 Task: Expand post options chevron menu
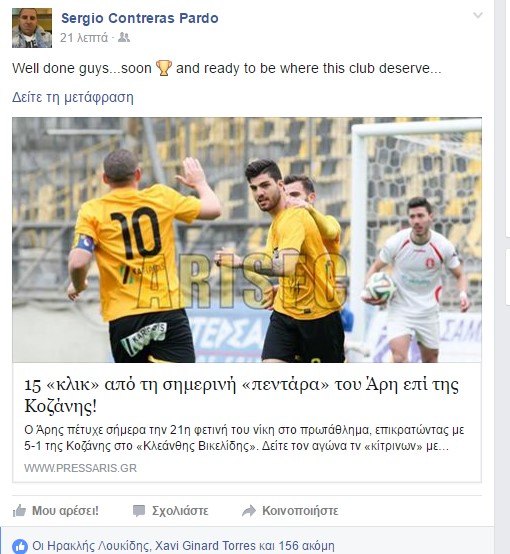click(x=478, y=15)
